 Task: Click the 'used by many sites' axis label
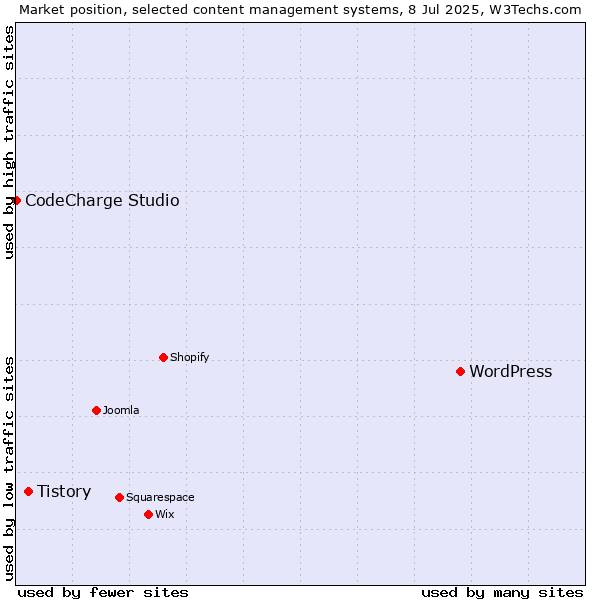(502, 593)
